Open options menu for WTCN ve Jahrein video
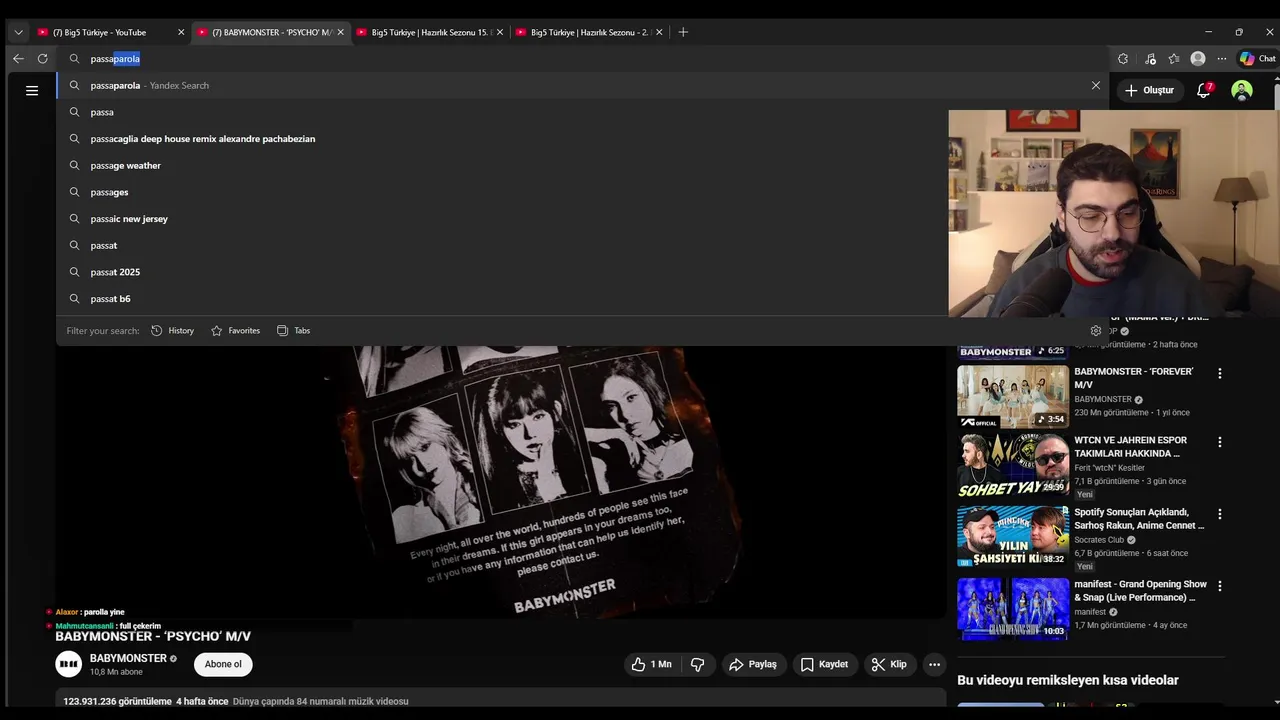This screenshot has width=1280, height=720. [1219, 442]
